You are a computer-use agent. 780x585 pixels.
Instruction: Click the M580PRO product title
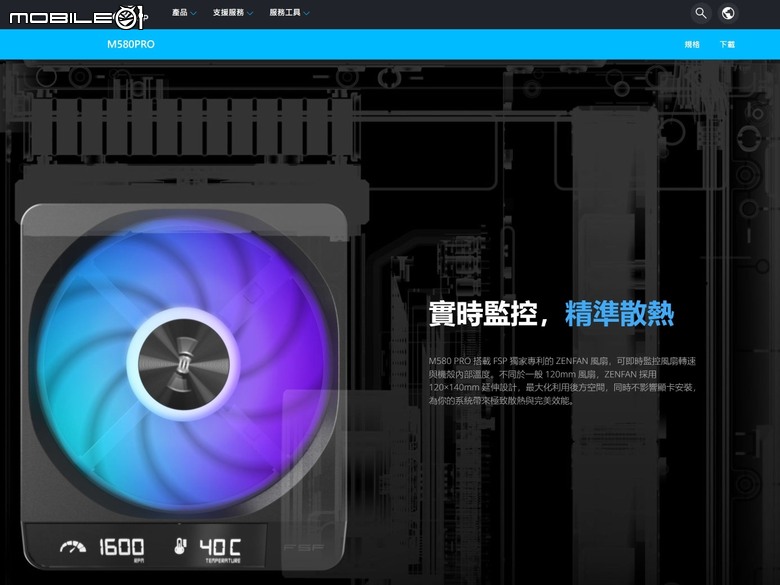click(131, 44)
